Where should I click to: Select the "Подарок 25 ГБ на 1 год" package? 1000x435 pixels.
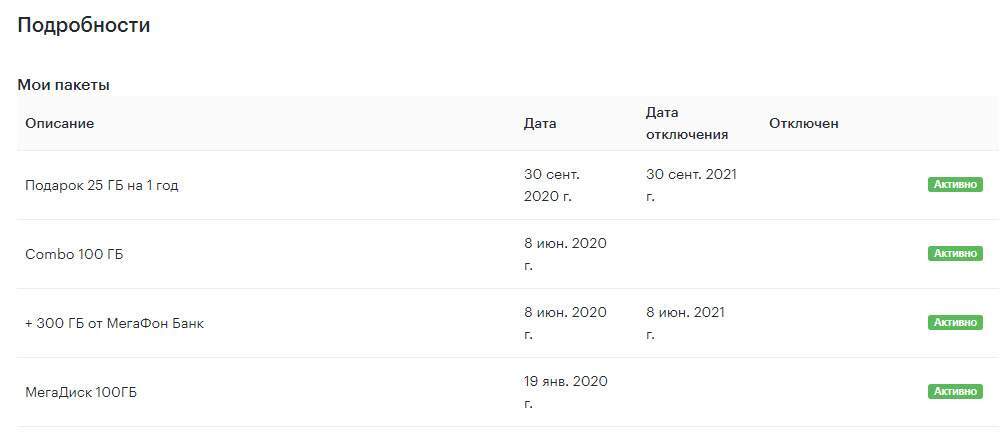pos(102,185)
